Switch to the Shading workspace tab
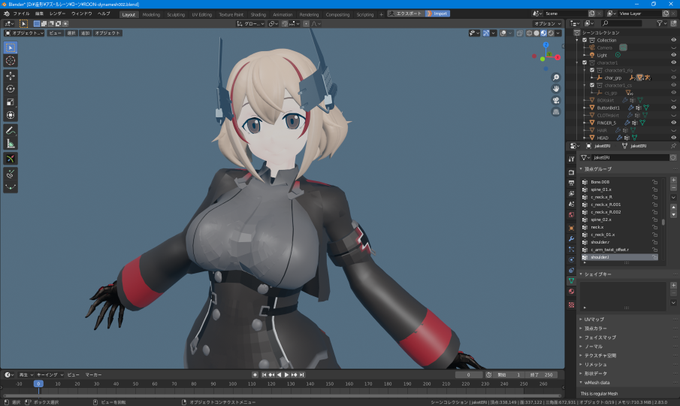This screenshot has height=406, width=680. click(258, 14)
